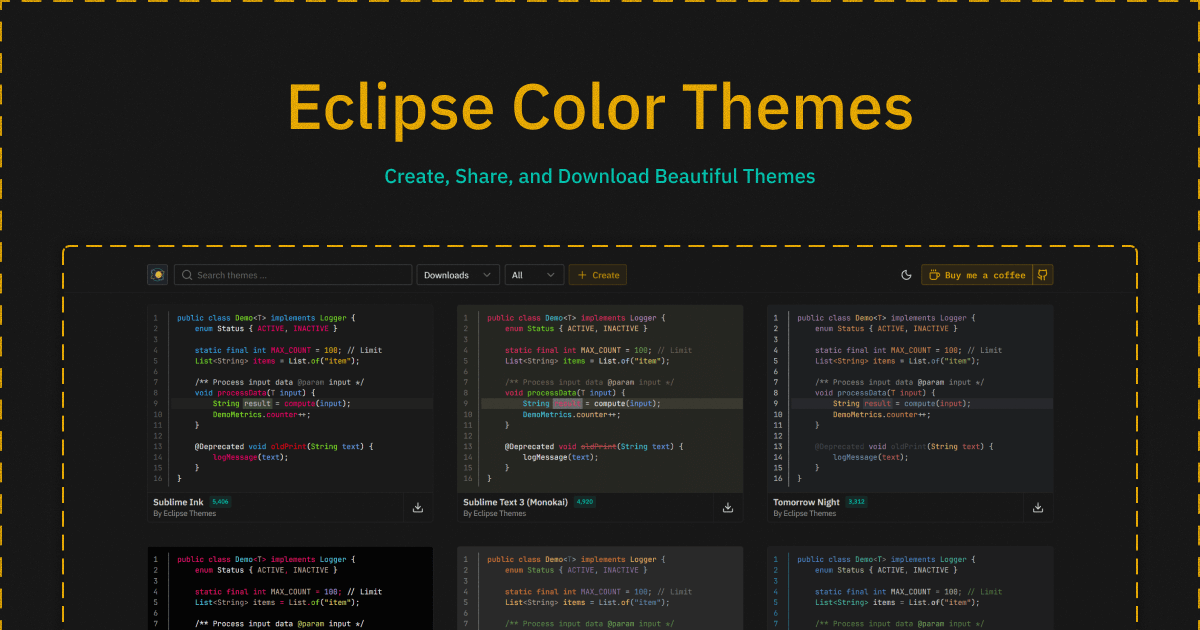Download the Sublime Ink theme via its download icon
This screenshot has height=630, width=1200.
click(x=417, y=507)
